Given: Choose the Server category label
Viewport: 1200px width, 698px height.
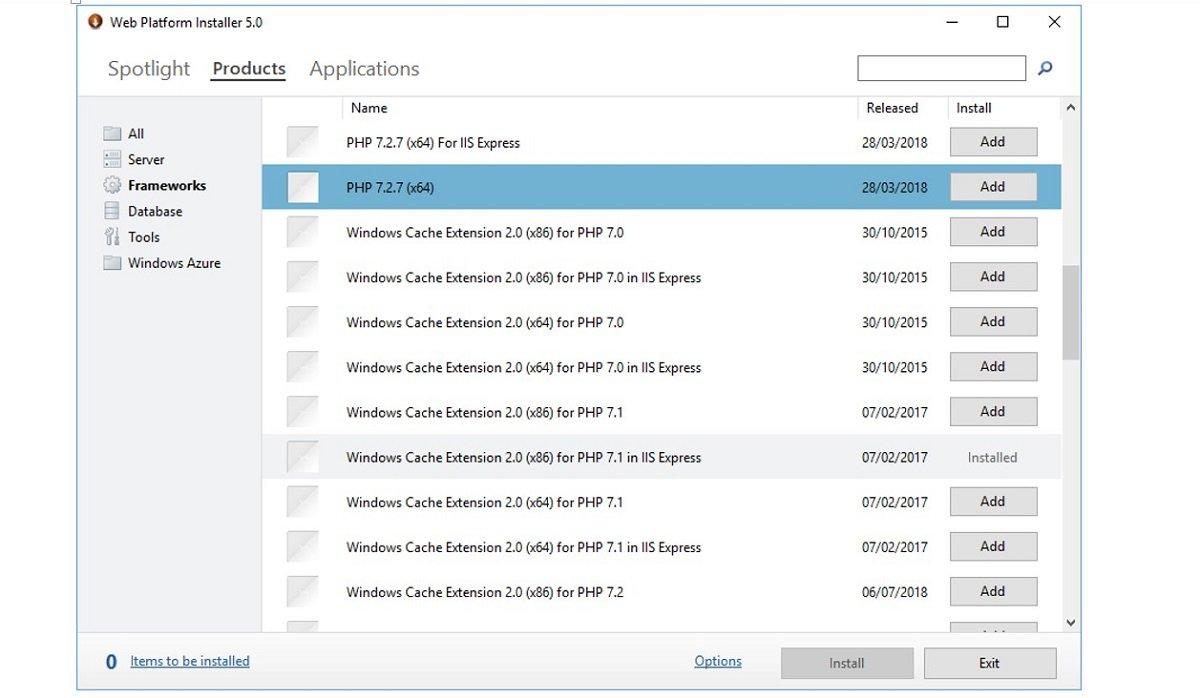Looking at the screenshot, I should pyautogui.click(x=146, y=160).
